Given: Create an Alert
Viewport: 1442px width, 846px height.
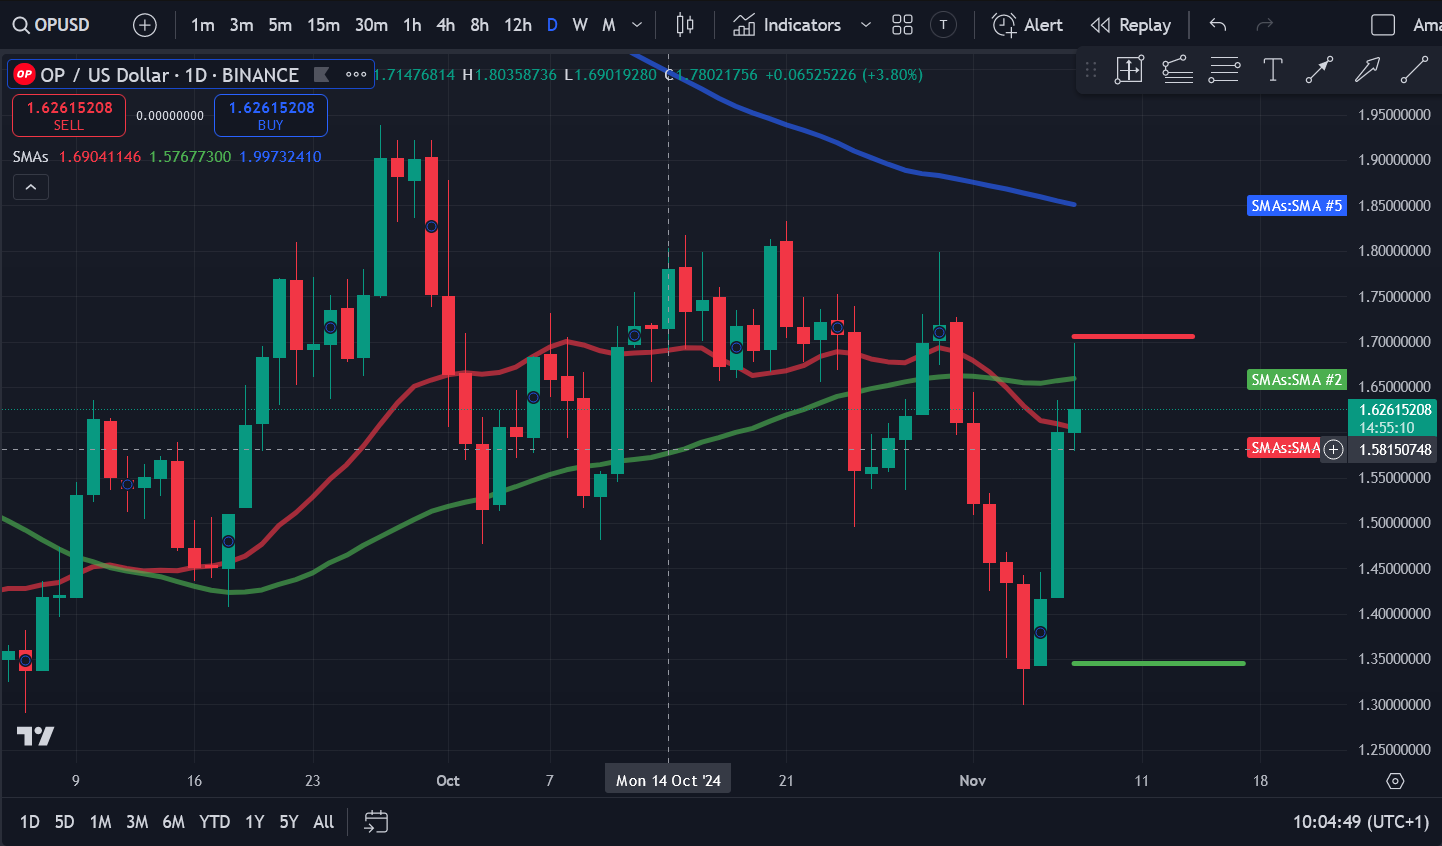Looking at the screenshot, I should tap(1027, 25).
